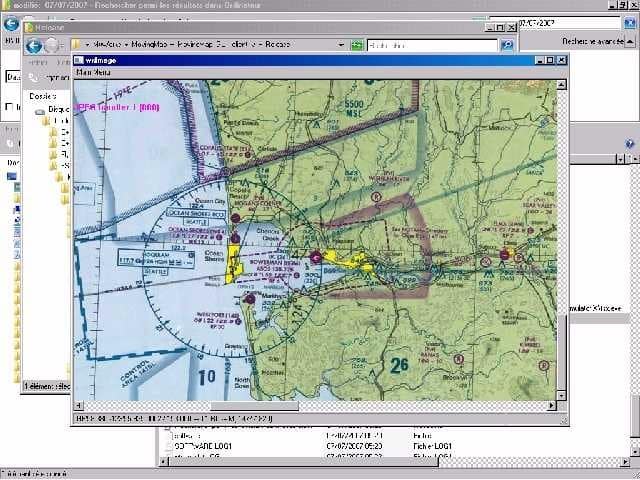Select the SOFTWARE.LOG1 file in the list
The image size is (640, 480).
[200, 446]
